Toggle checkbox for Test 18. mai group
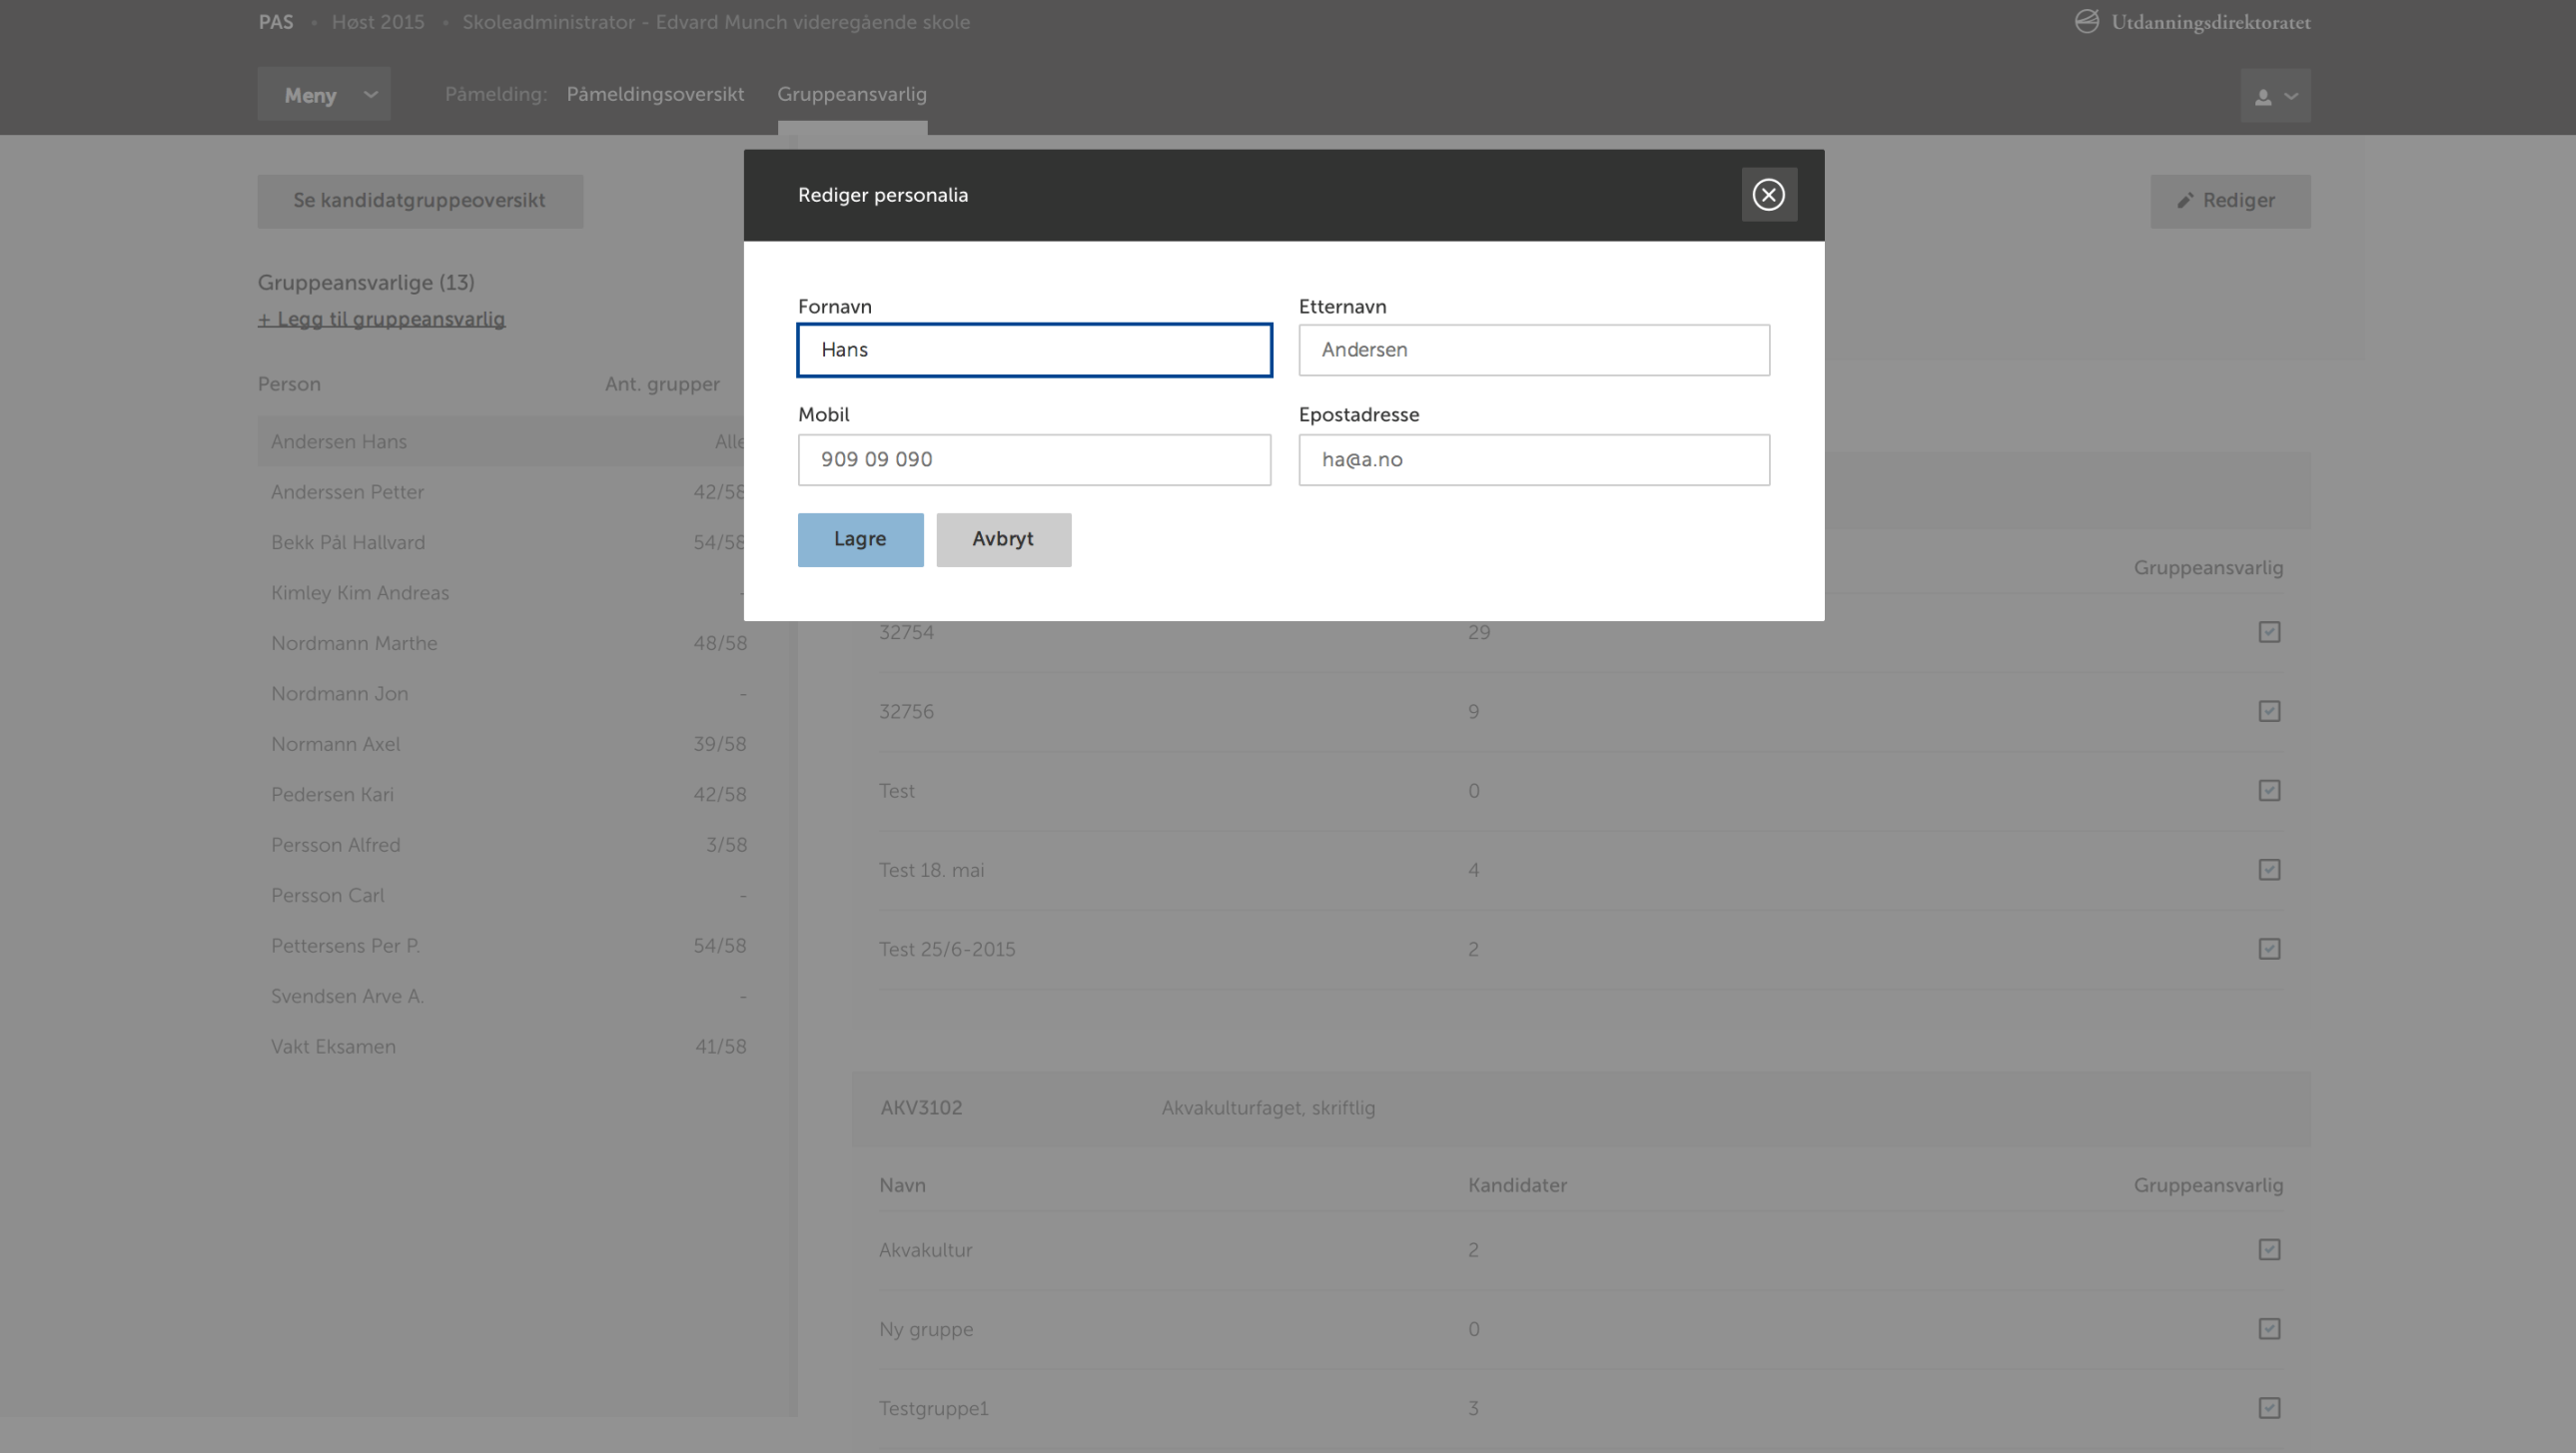The width and height of the screenshot is (2576, 1453). 2269,870
